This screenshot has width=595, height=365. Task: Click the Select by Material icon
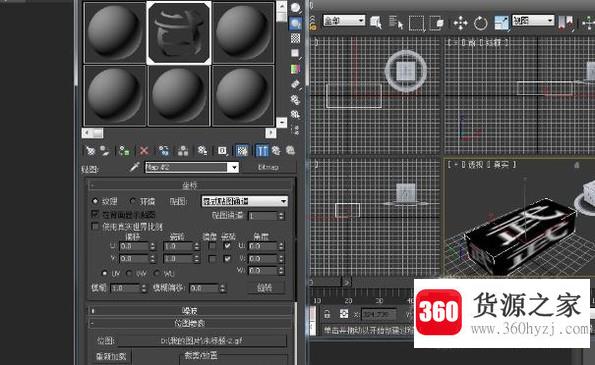[x=296, y=114]
